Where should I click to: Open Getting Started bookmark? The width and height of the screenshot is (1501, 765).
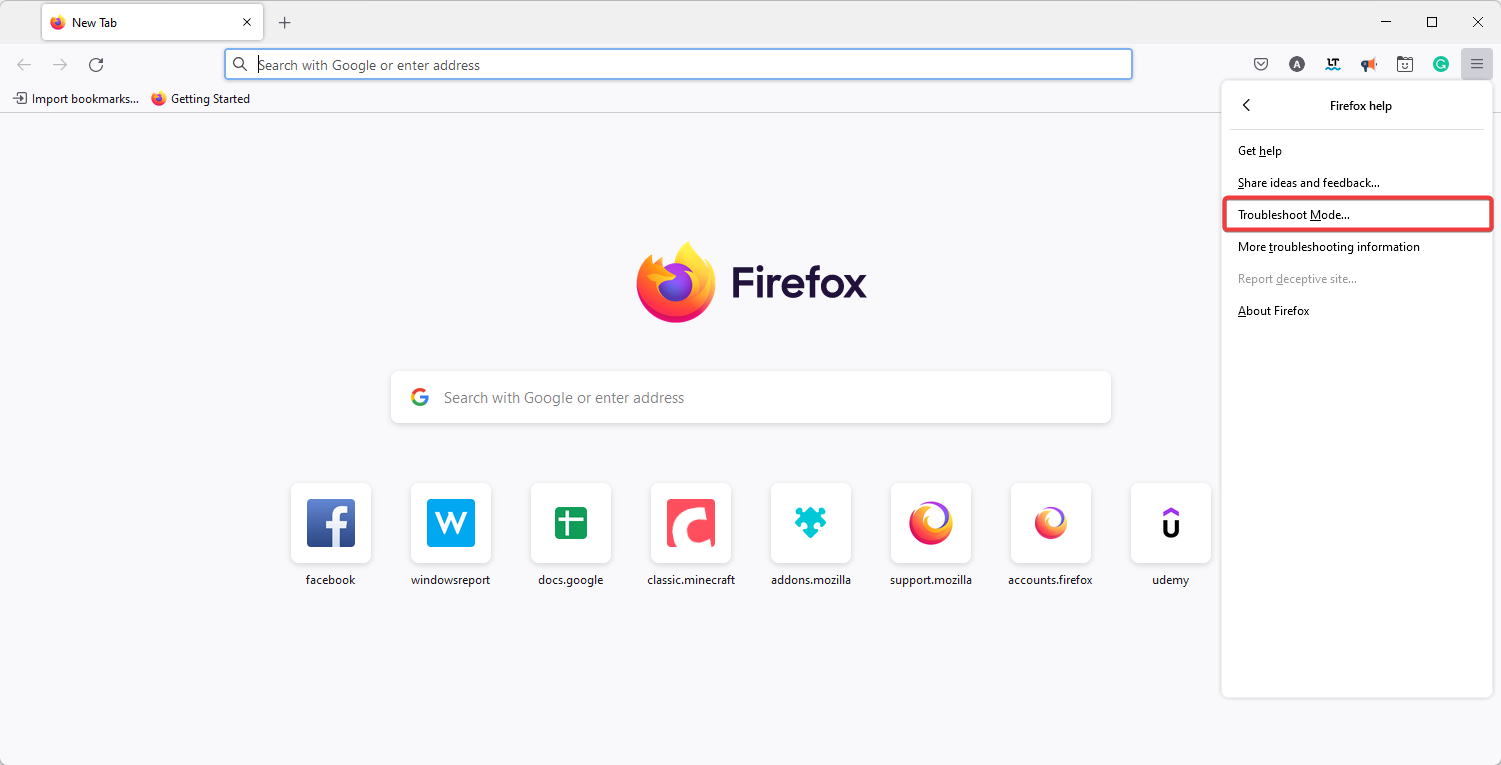coord(201,99)
